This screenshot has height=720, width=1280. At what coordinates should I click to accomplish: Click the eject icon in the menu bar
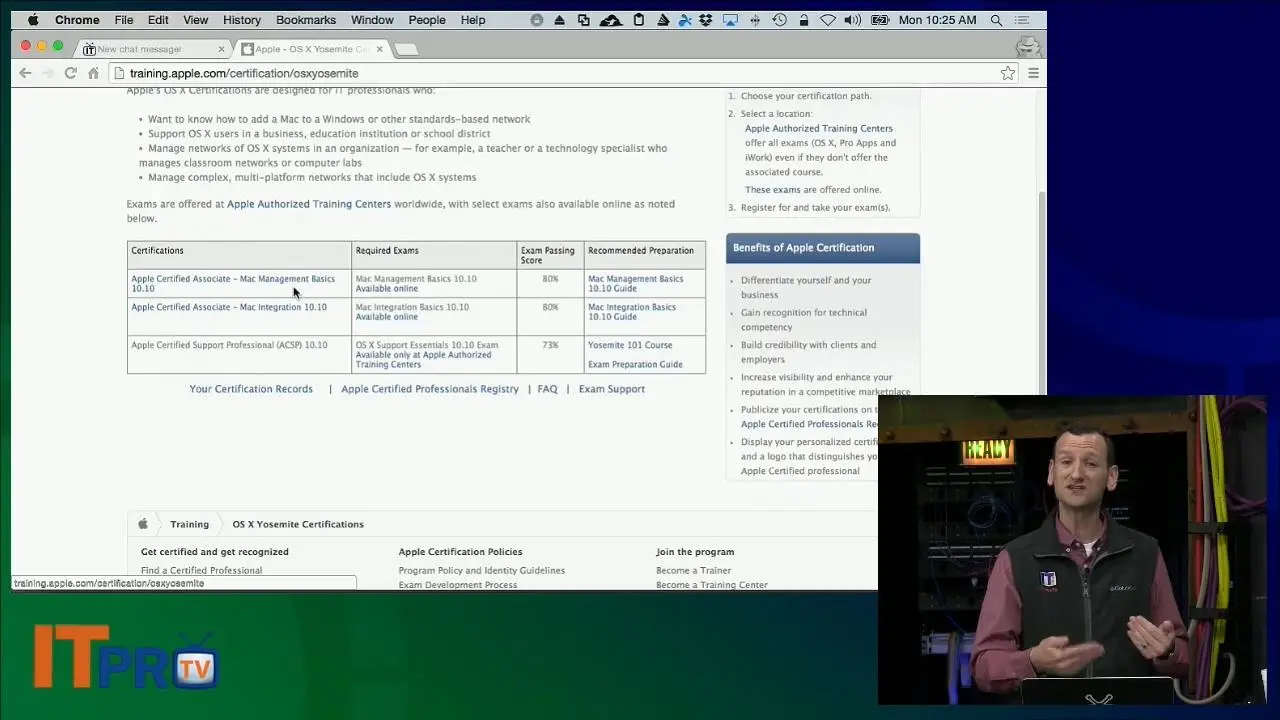click(x=560, y=20)
